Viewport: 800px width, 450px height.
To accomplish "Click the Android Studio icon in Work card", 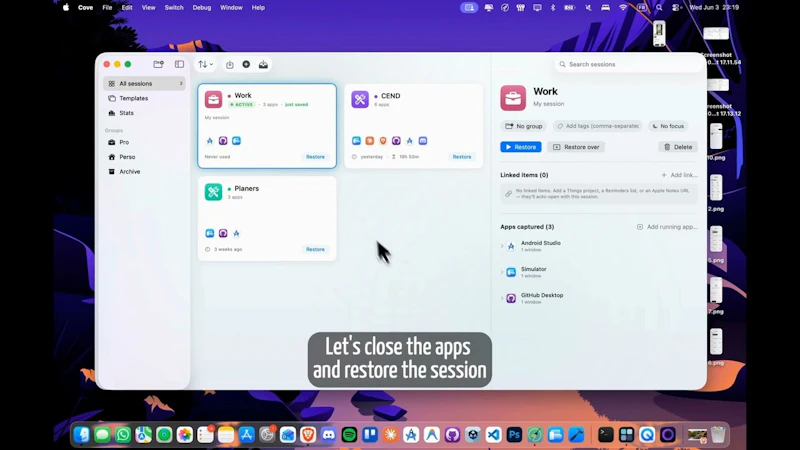I will [210, 141].
